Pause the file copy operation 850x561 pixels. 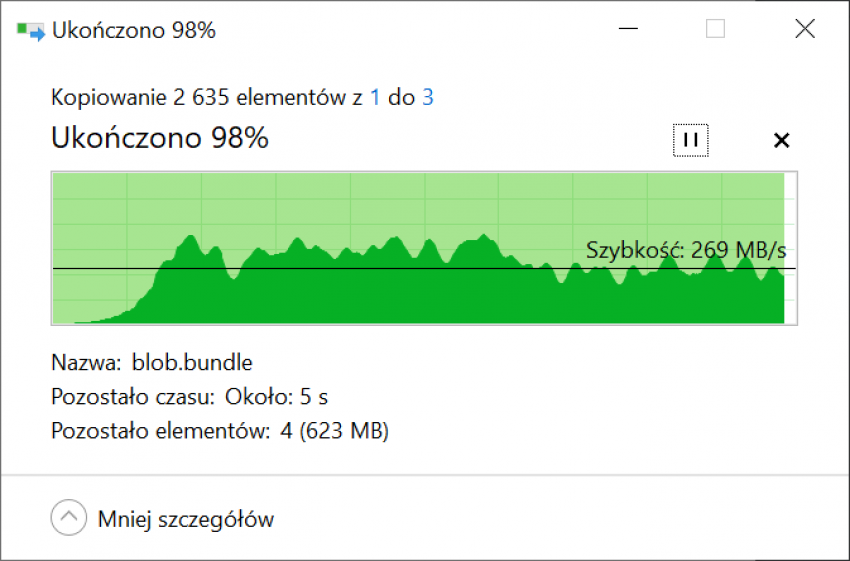click(x=690, y=140)
